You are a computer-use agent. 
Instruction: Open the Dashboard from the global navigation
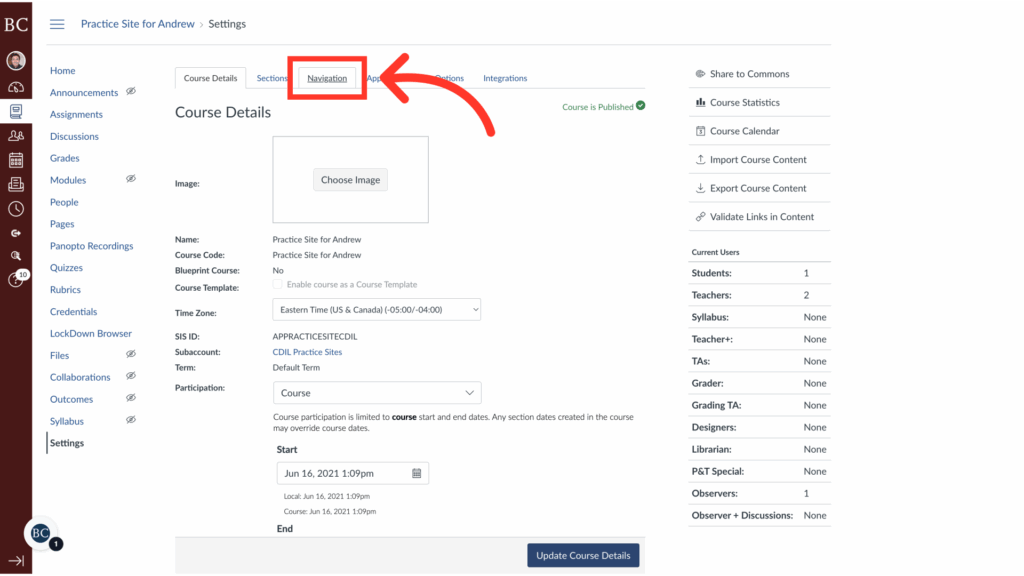pyautogui.click(x=15, y=88)
